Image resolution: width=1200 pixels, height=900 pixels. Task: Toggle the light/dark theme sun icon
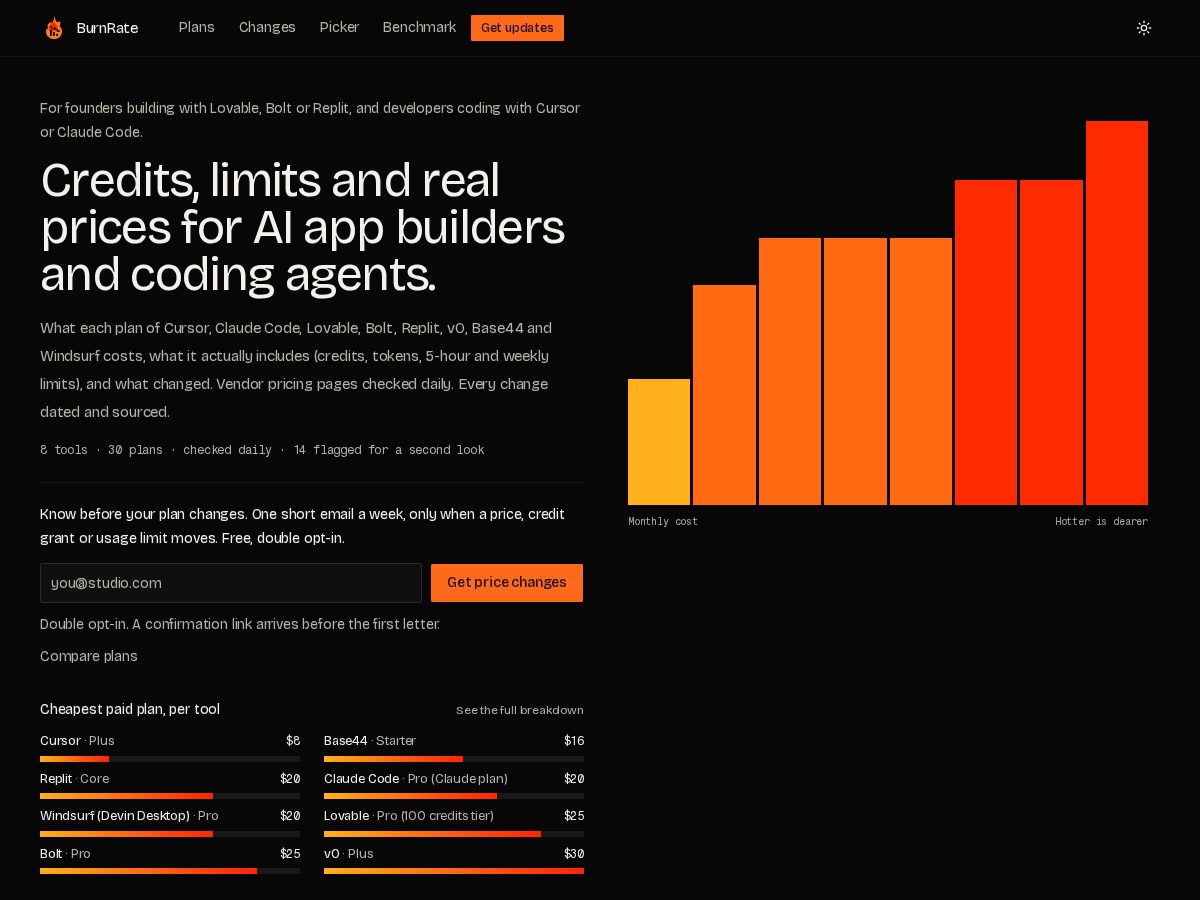pyautogui.click(x=1144, y=28)
